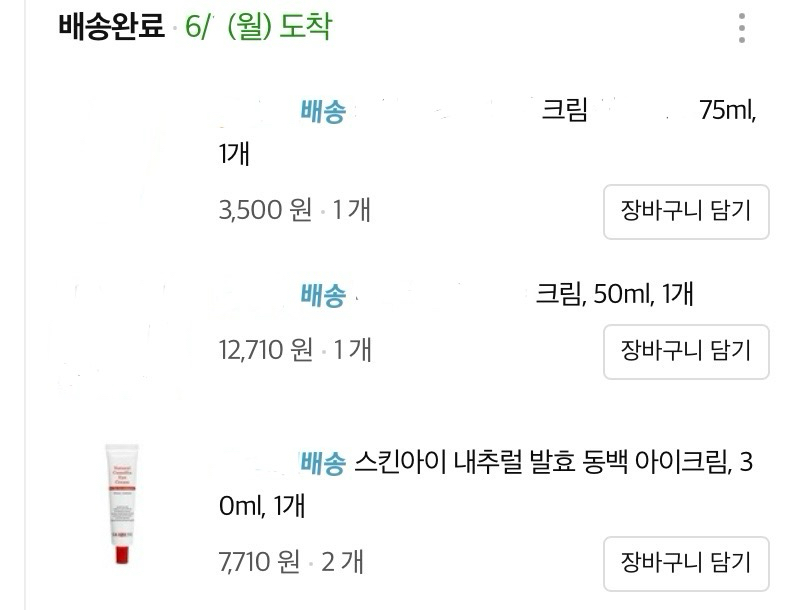Click the green (월) 도착 arrival date
This screenshot has height=610, width=802.
279,27
